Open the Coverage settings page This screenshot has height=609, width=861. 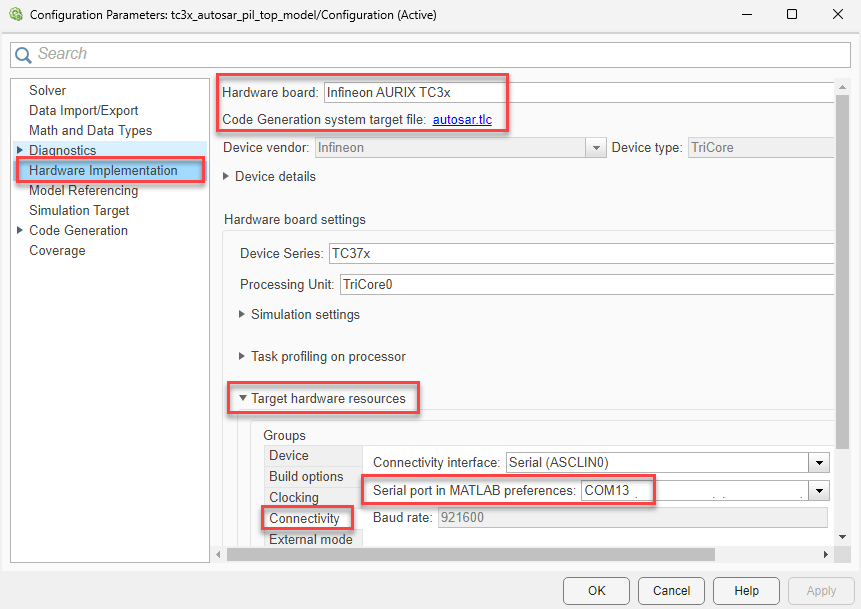tap(57, 250)
